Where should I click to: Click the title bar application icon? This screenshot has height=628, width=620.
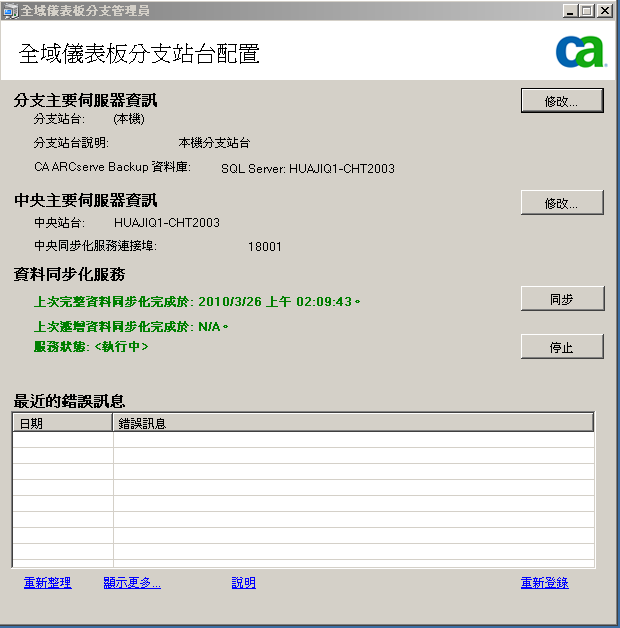pyautogui.click(x=10, y=10)
